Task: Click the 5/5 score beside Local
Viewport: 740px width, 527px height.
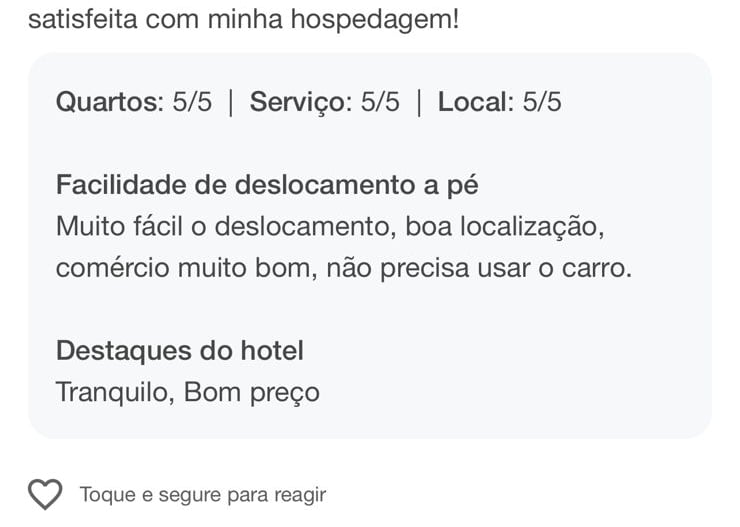Action: coord(542,102)
